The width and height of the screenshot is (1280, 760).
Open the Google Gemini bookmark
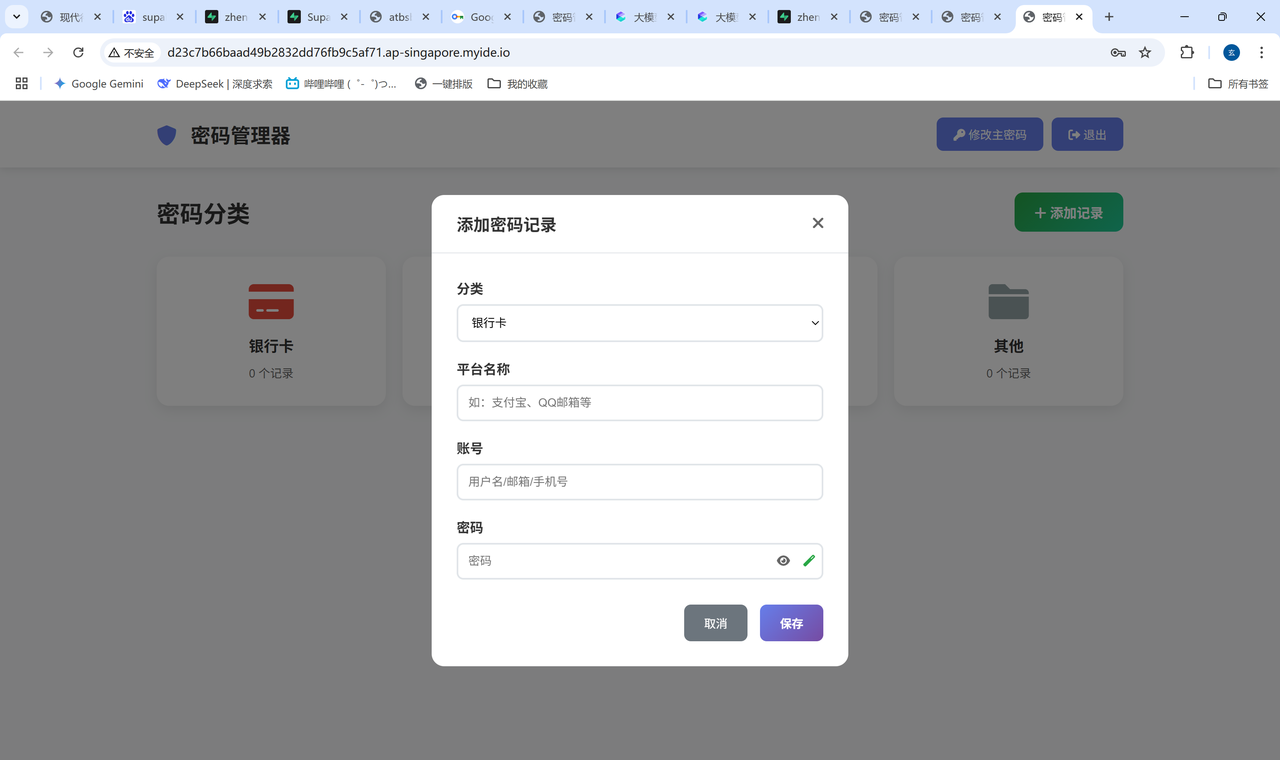[x=98, y=84]
